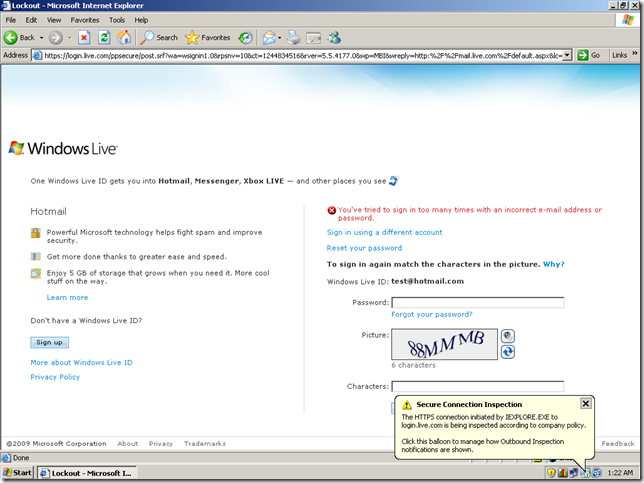Open the Task Manager tray icon with colored bars
The image size is (644, 483).
point(563,473)
